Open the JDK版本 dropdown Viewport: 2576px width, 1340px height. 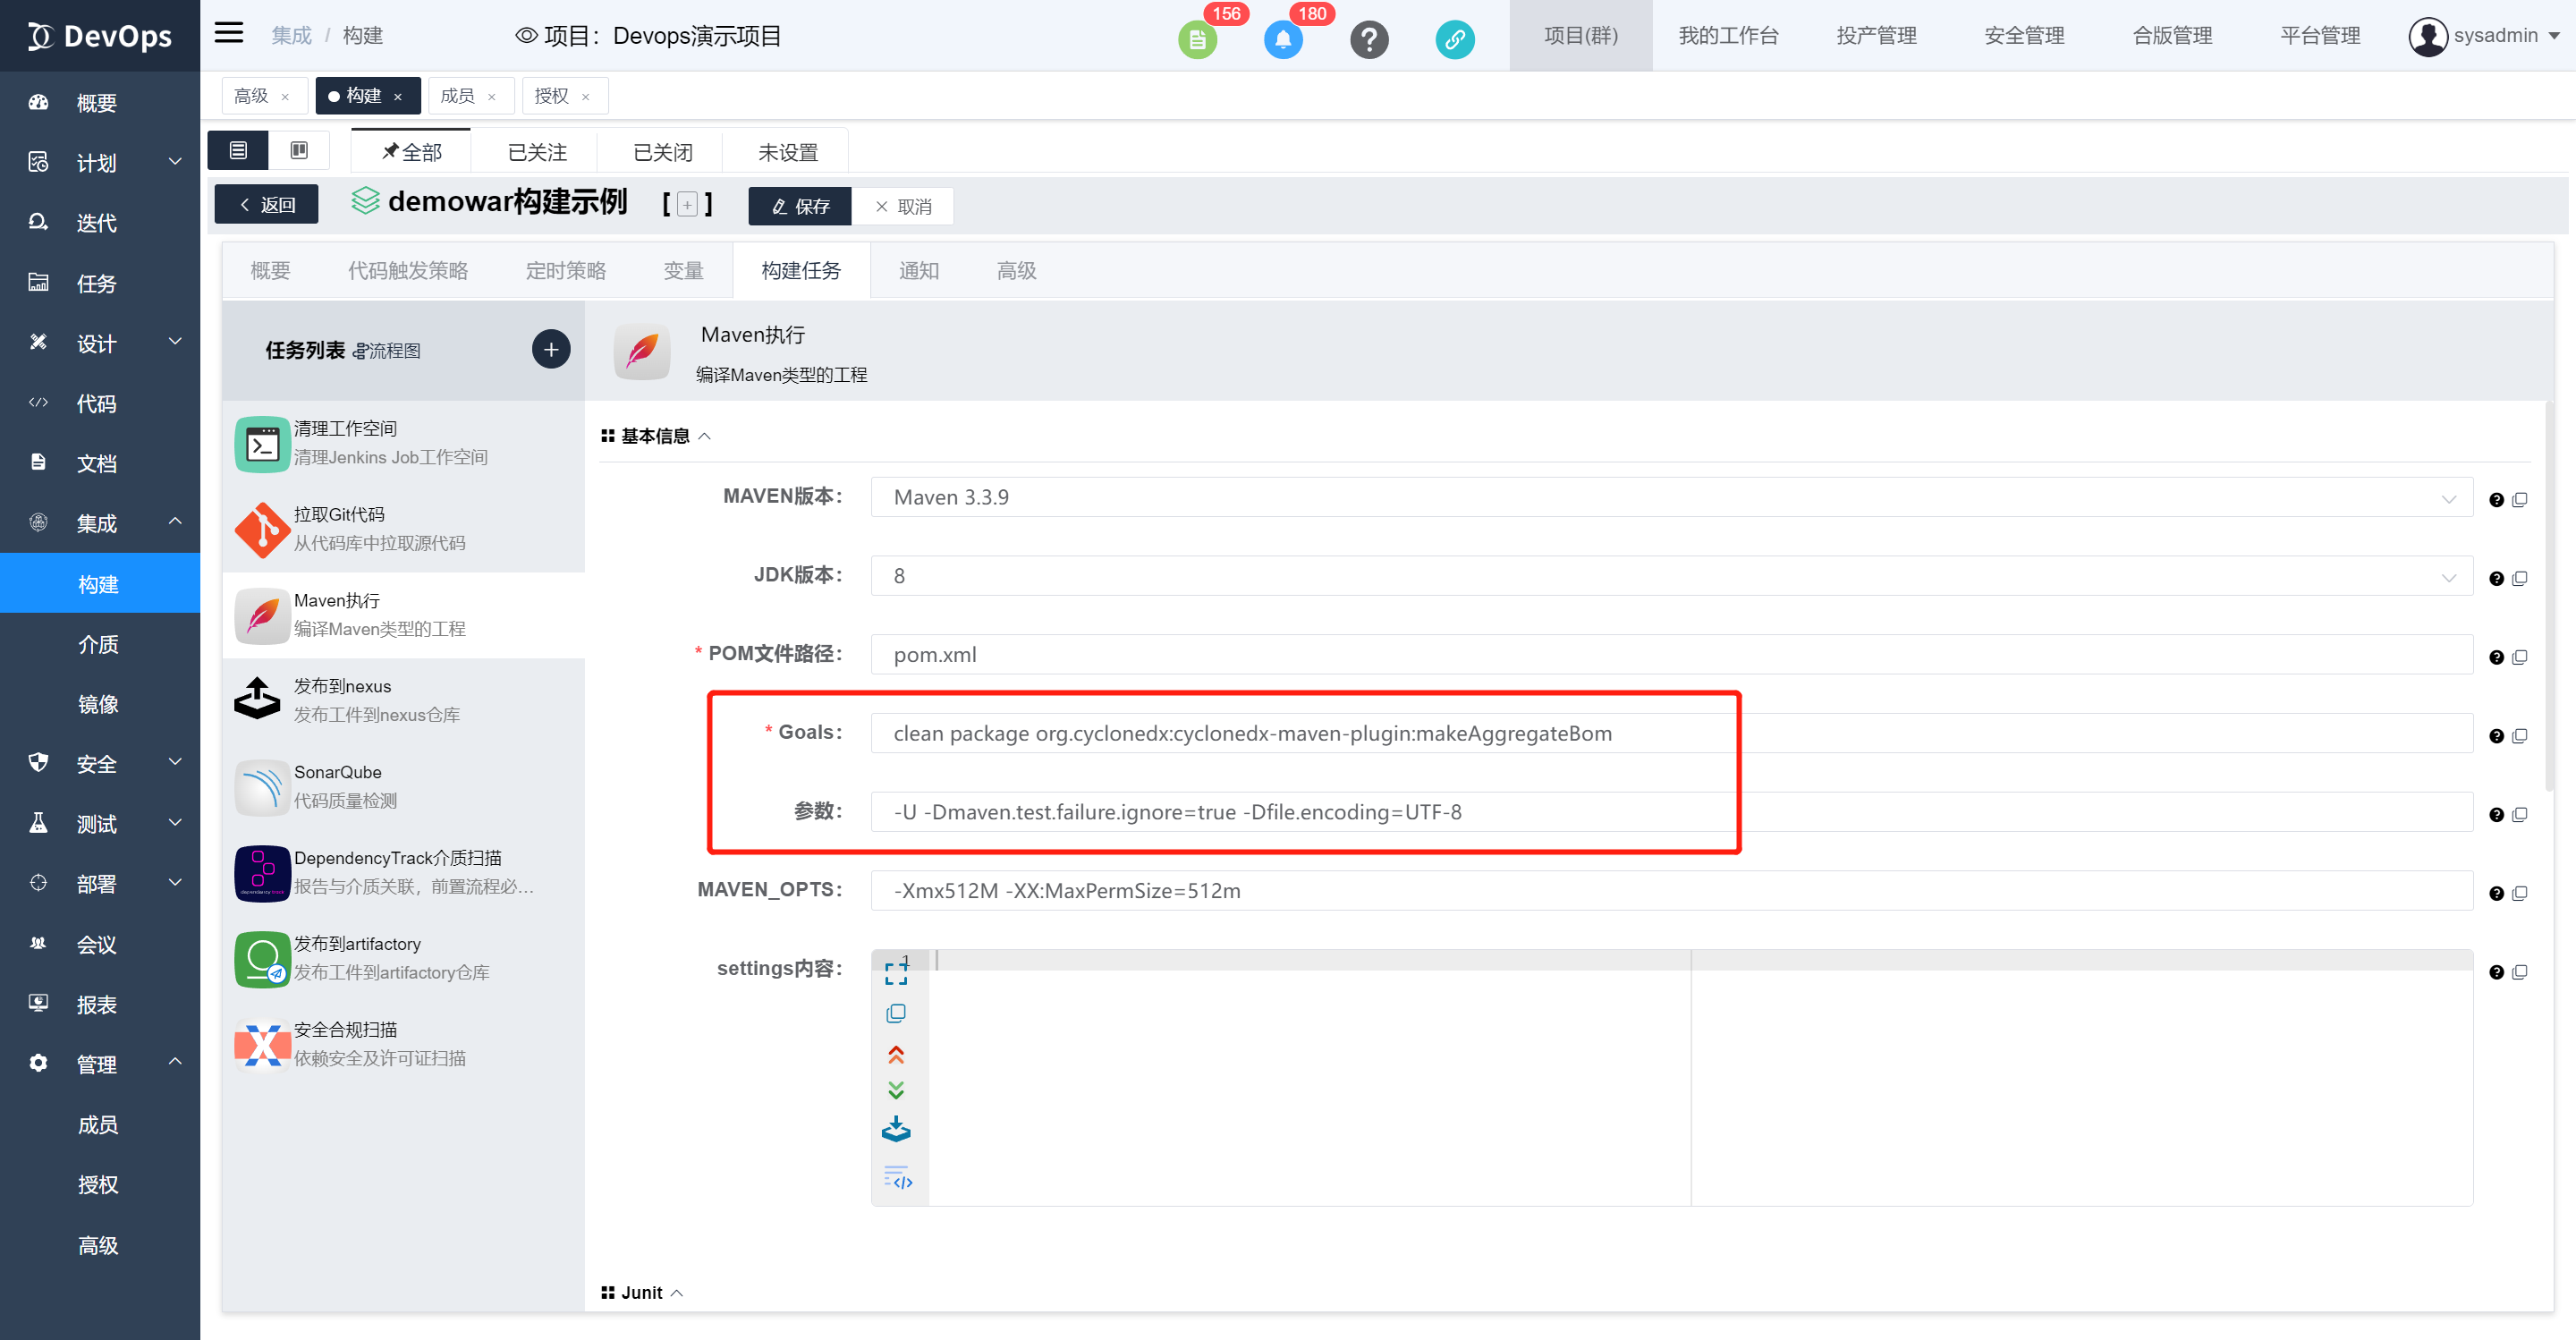coord(1671,576)
